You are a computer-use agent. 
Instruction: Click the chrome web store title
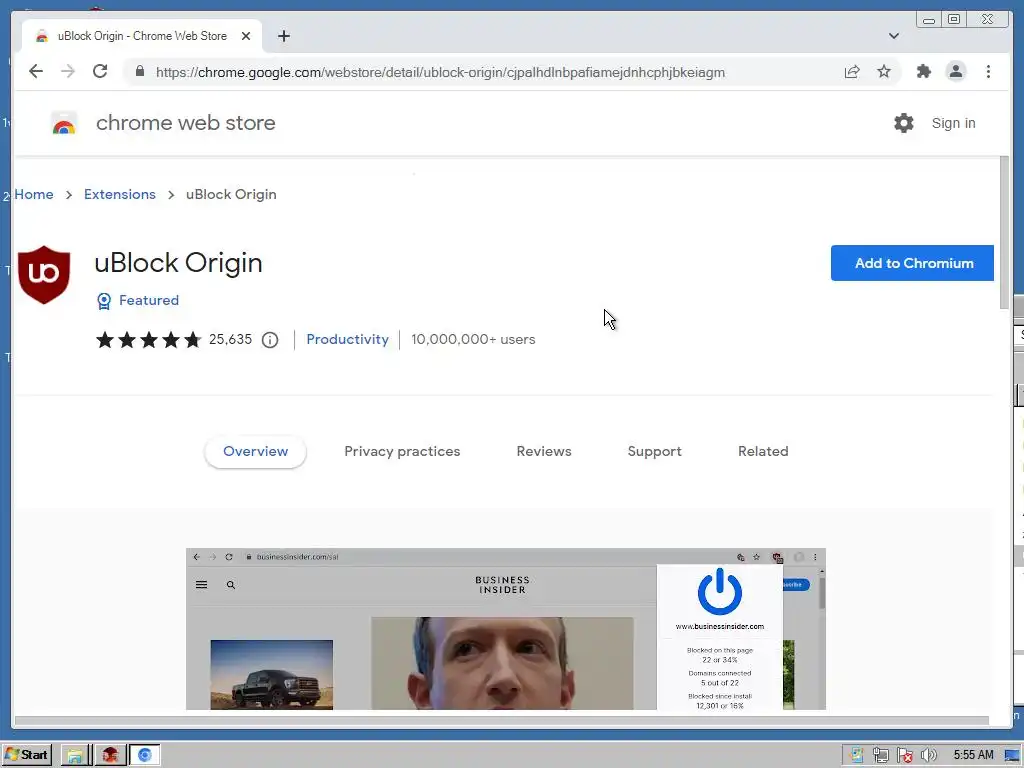pyautogui.click(x=185, y=123)
